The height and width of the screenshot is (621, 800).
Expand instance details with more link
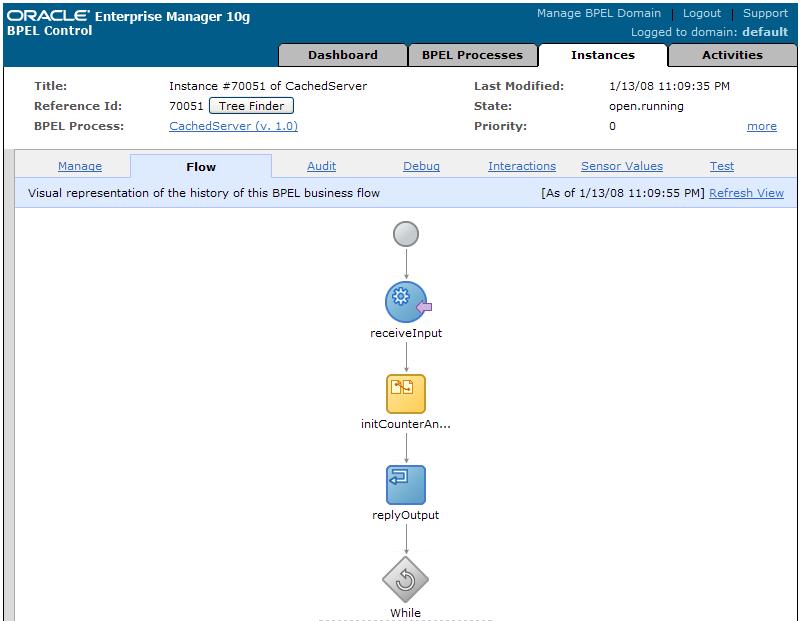pyautogui.click(x=761, y=127)
